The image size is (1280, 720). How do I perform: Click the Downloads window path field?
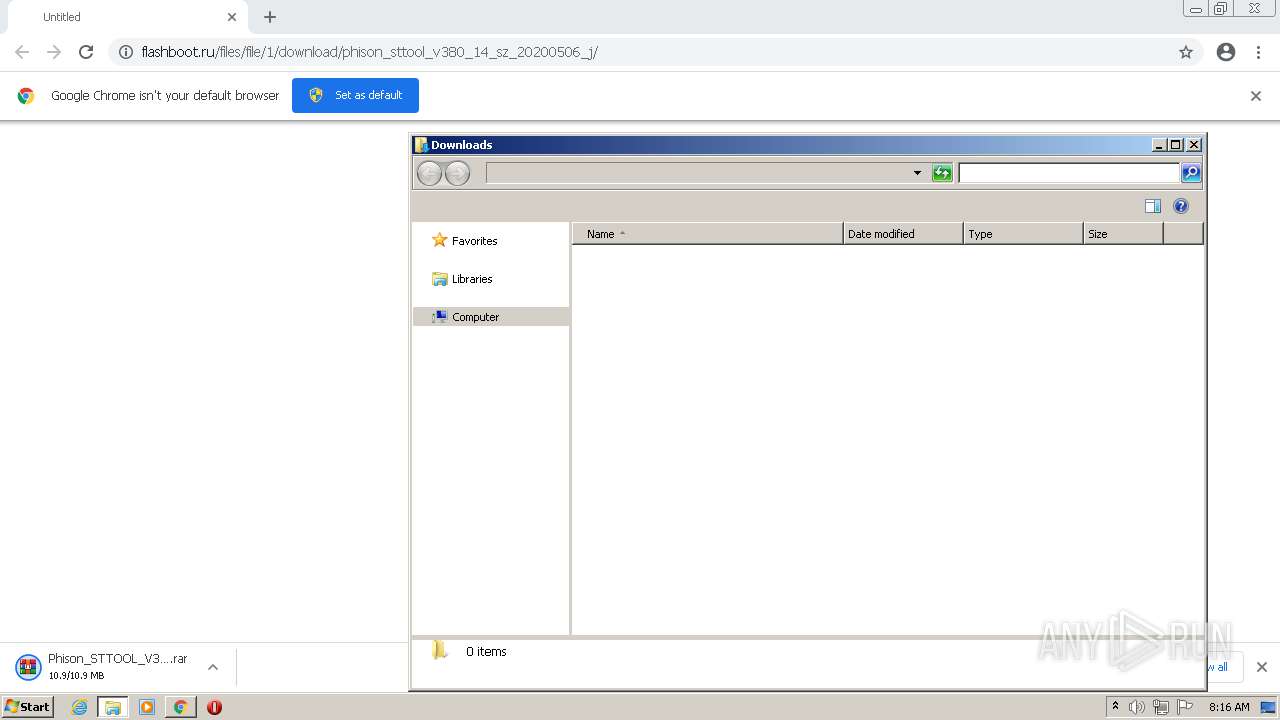click(697, 173)
